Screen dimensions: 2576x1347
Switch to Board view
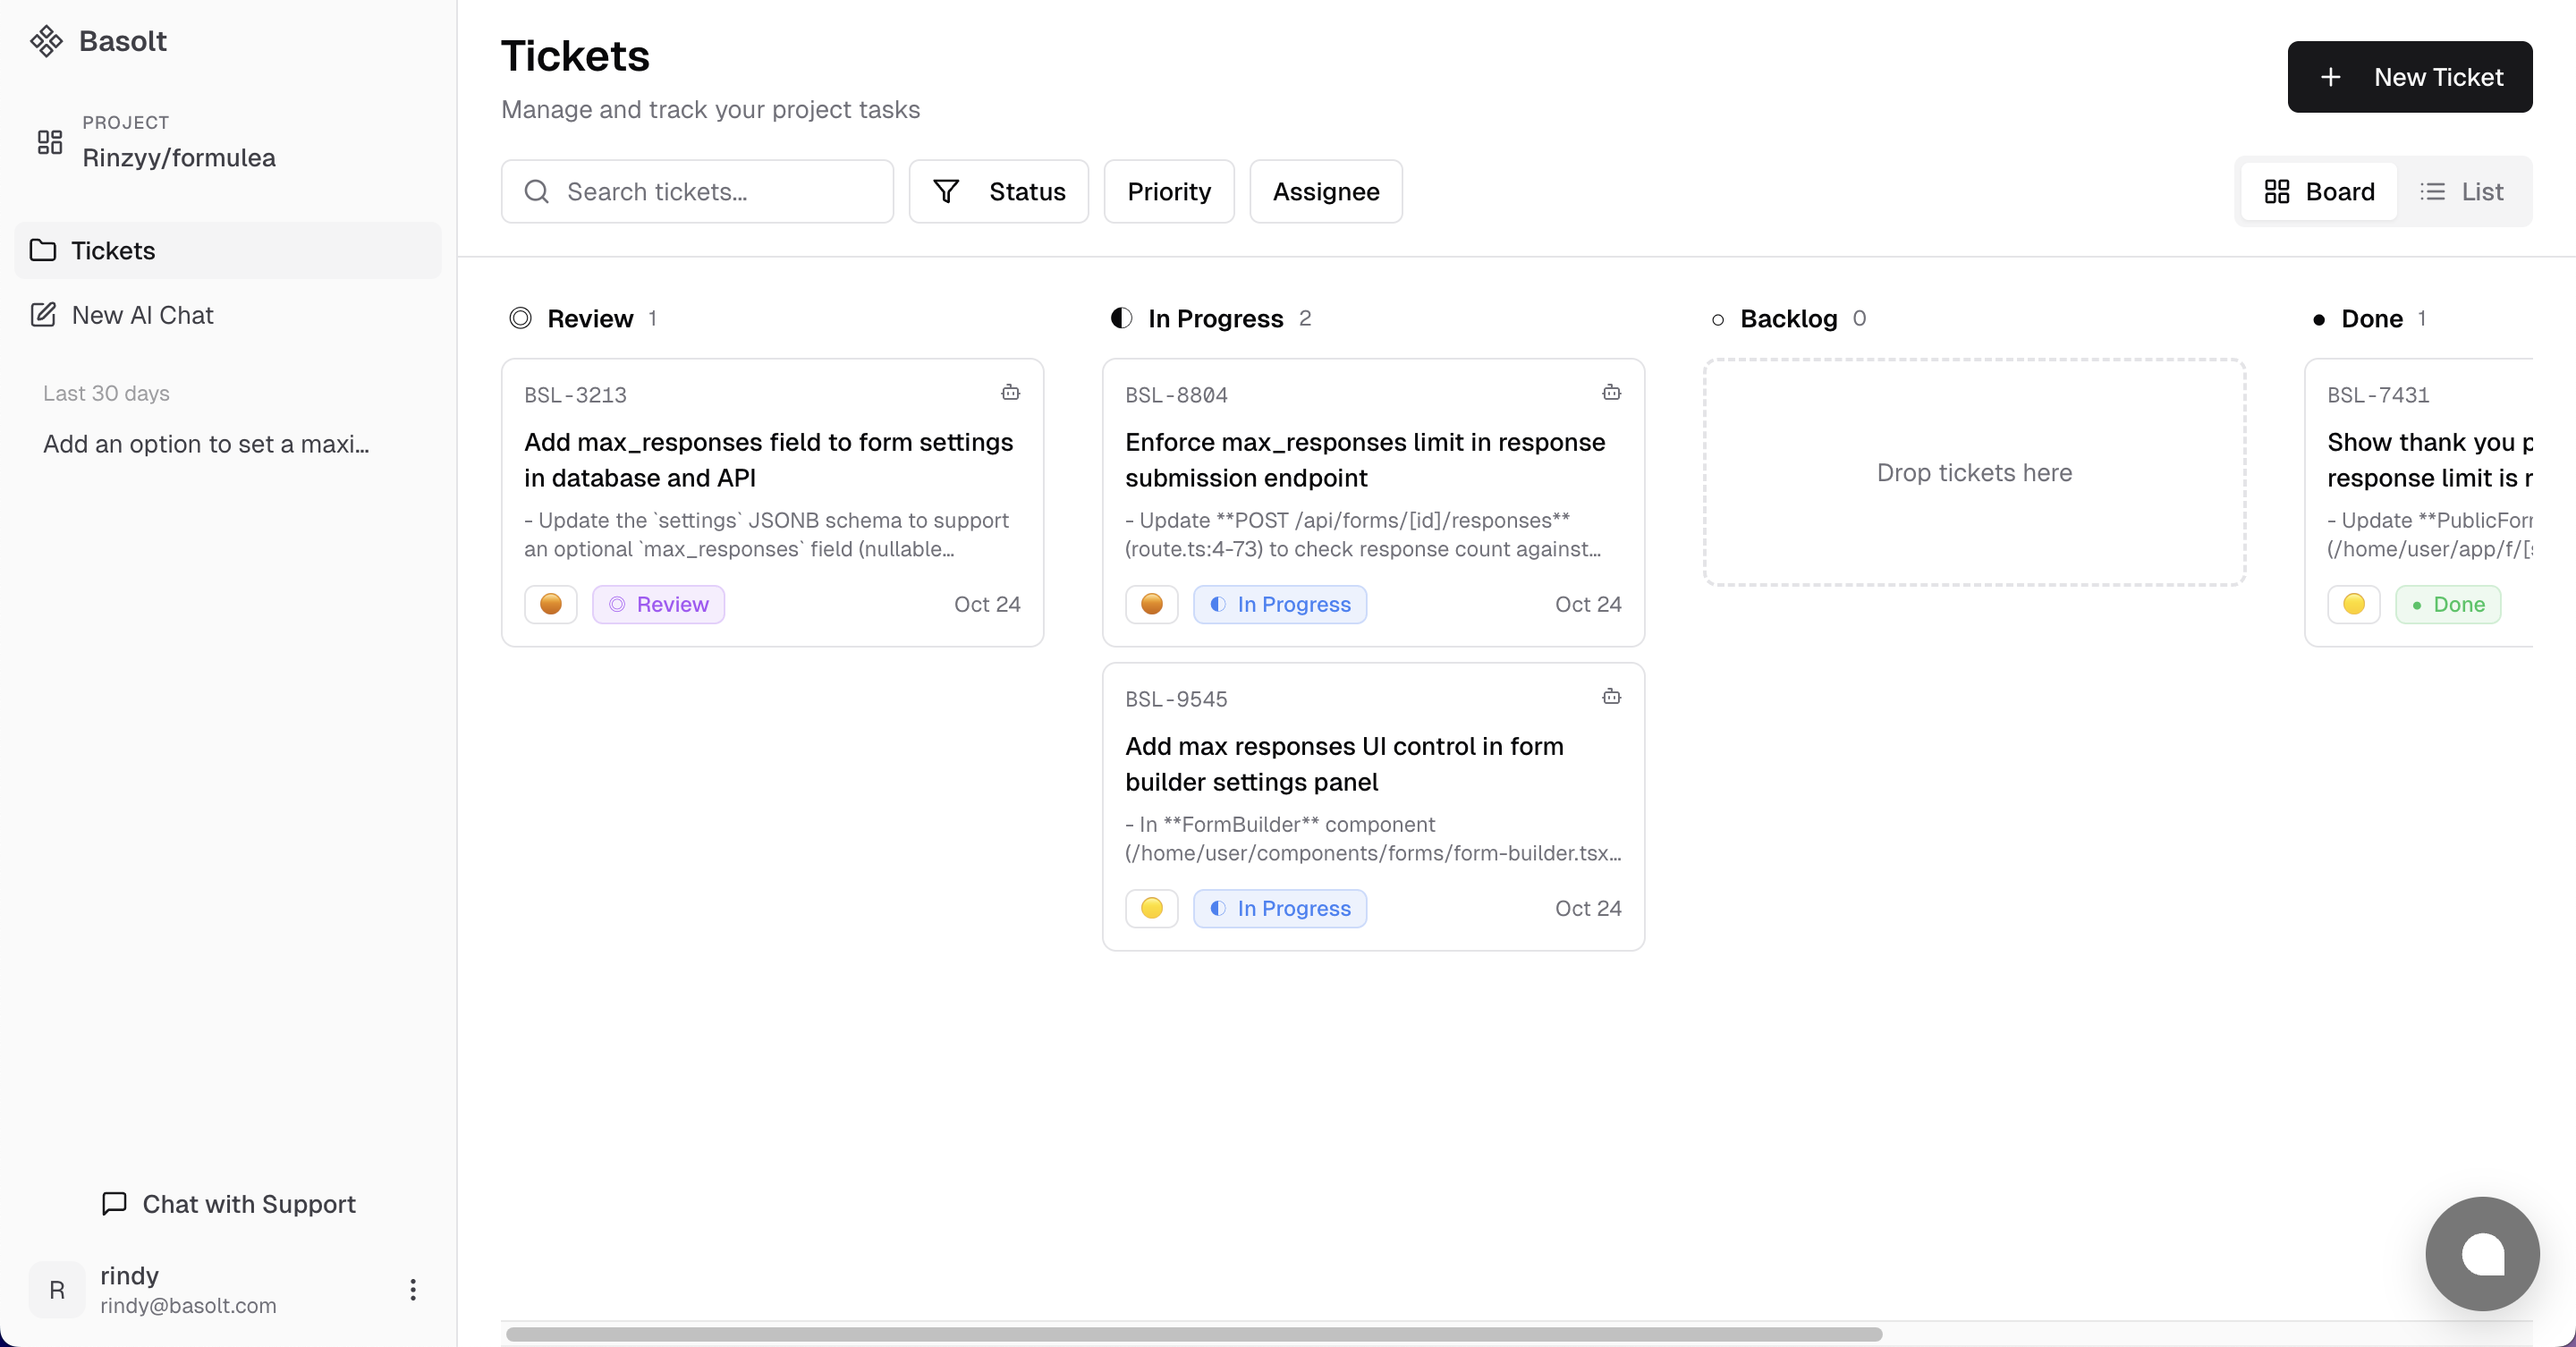pos(2318,191)
